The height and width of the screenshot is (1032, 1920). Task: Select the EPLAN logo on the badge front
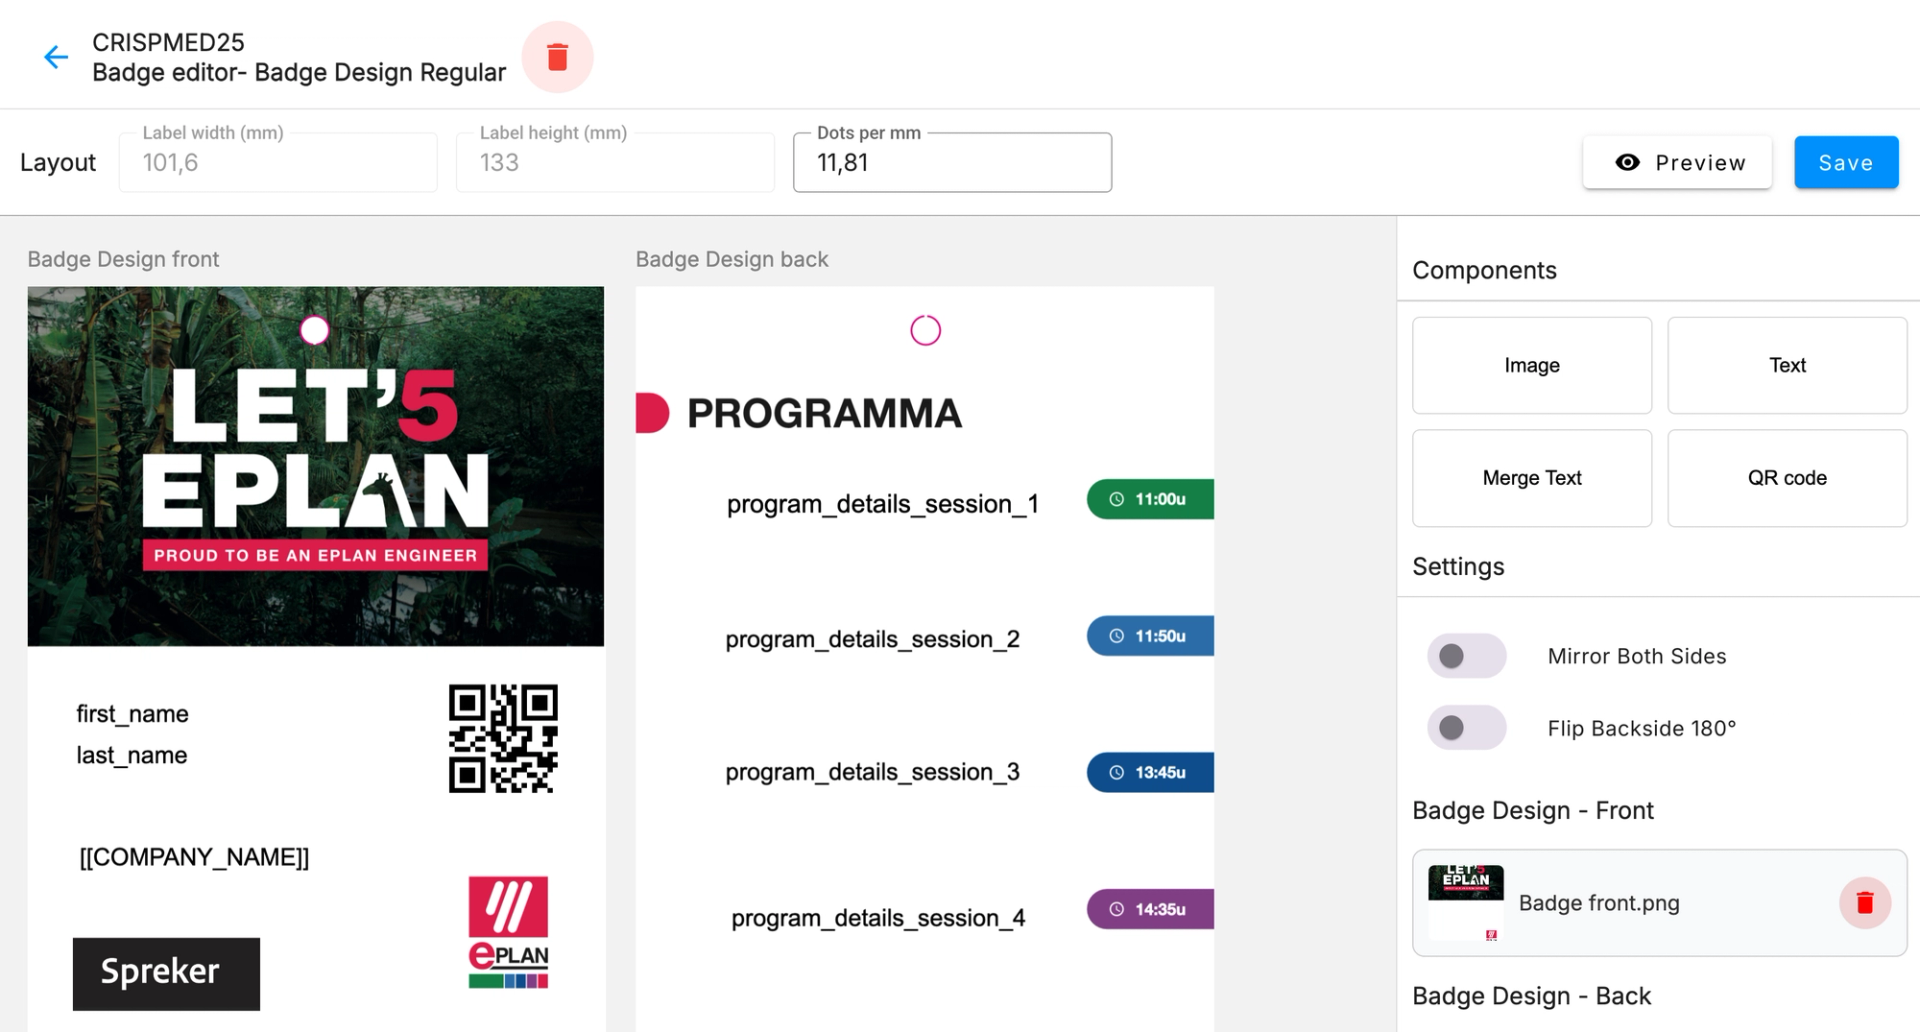point(508,932)
